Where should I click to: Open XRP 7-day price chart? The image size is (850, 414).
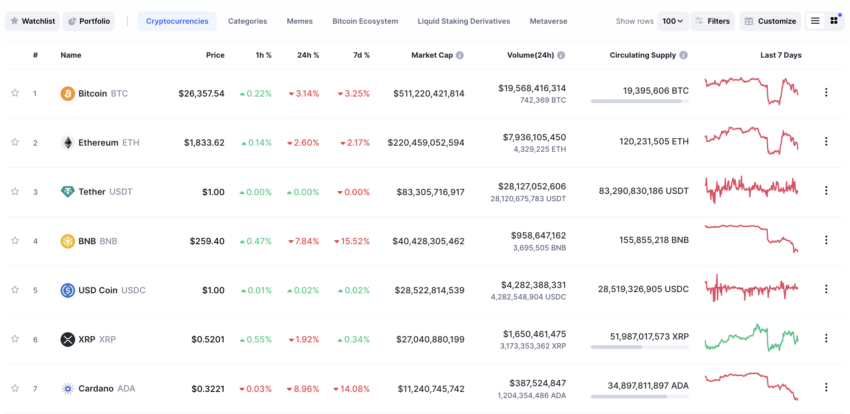click(x=751, y=337)
